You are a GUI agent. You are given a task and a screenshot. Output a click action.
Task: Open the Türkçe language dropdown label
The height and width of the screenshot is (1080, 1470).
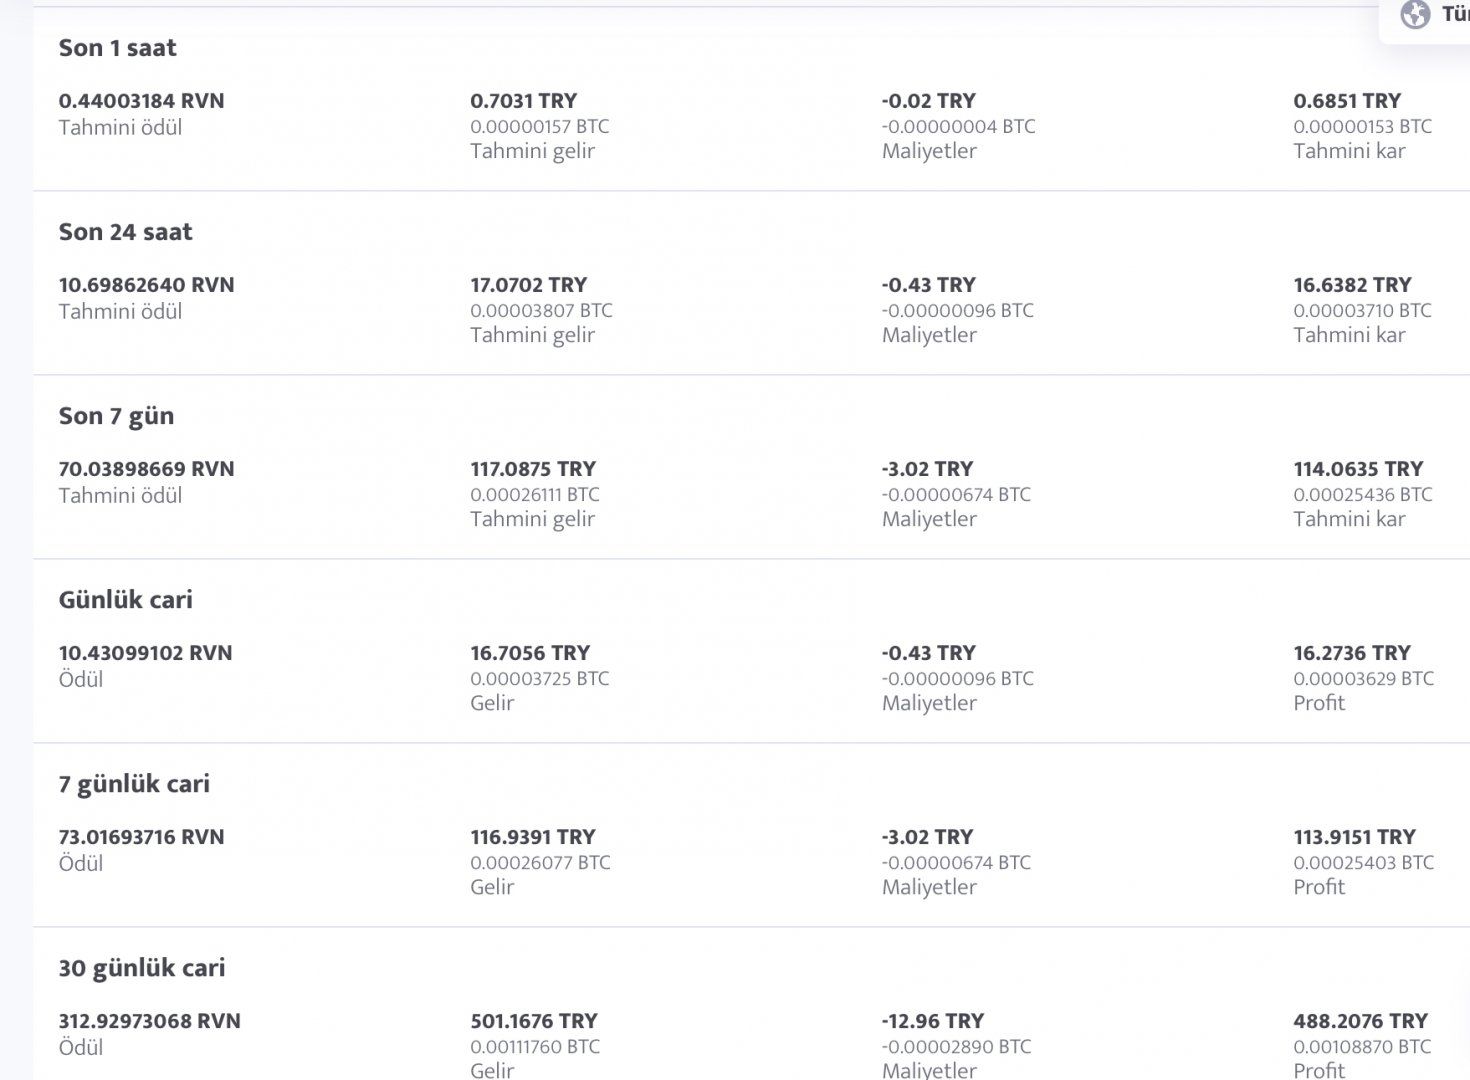pos(1455,15)
